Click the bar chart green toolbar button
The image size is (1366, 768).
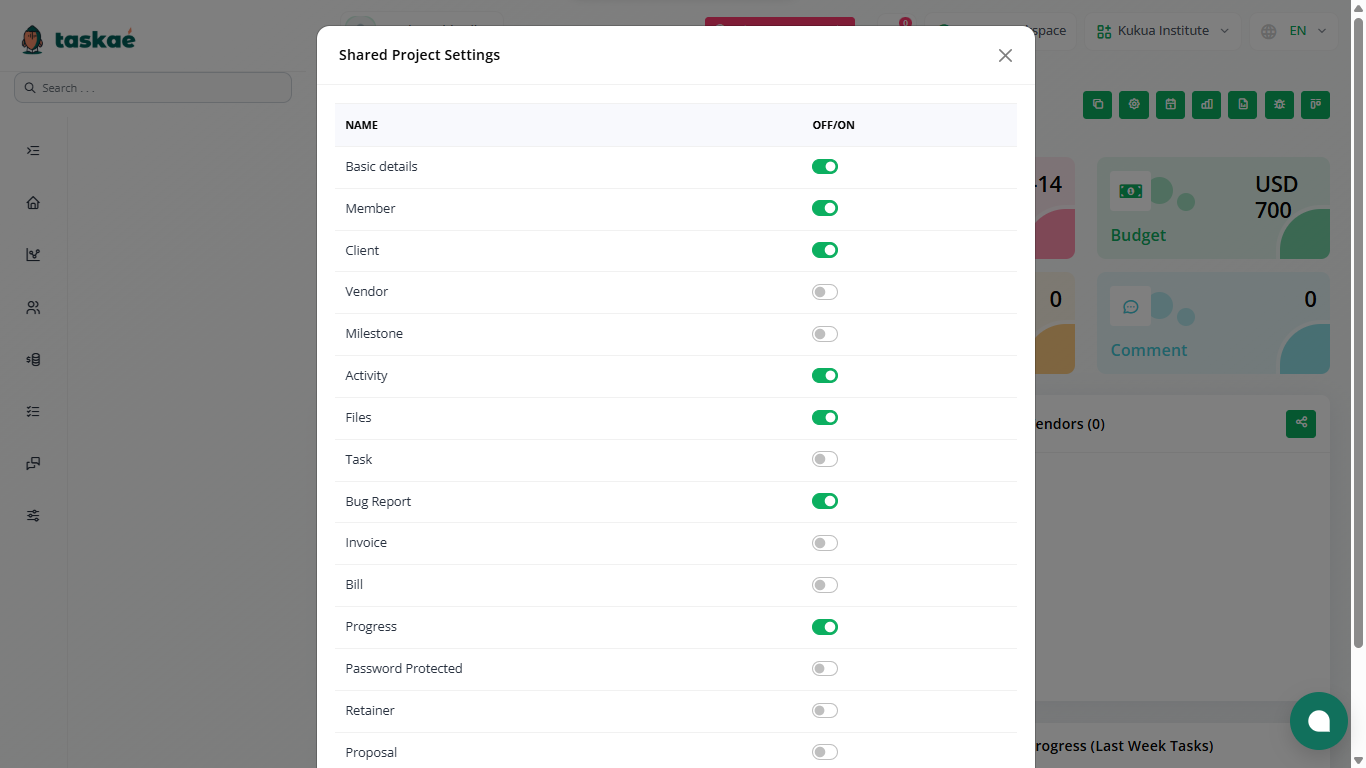click(x=1206, y=104)
